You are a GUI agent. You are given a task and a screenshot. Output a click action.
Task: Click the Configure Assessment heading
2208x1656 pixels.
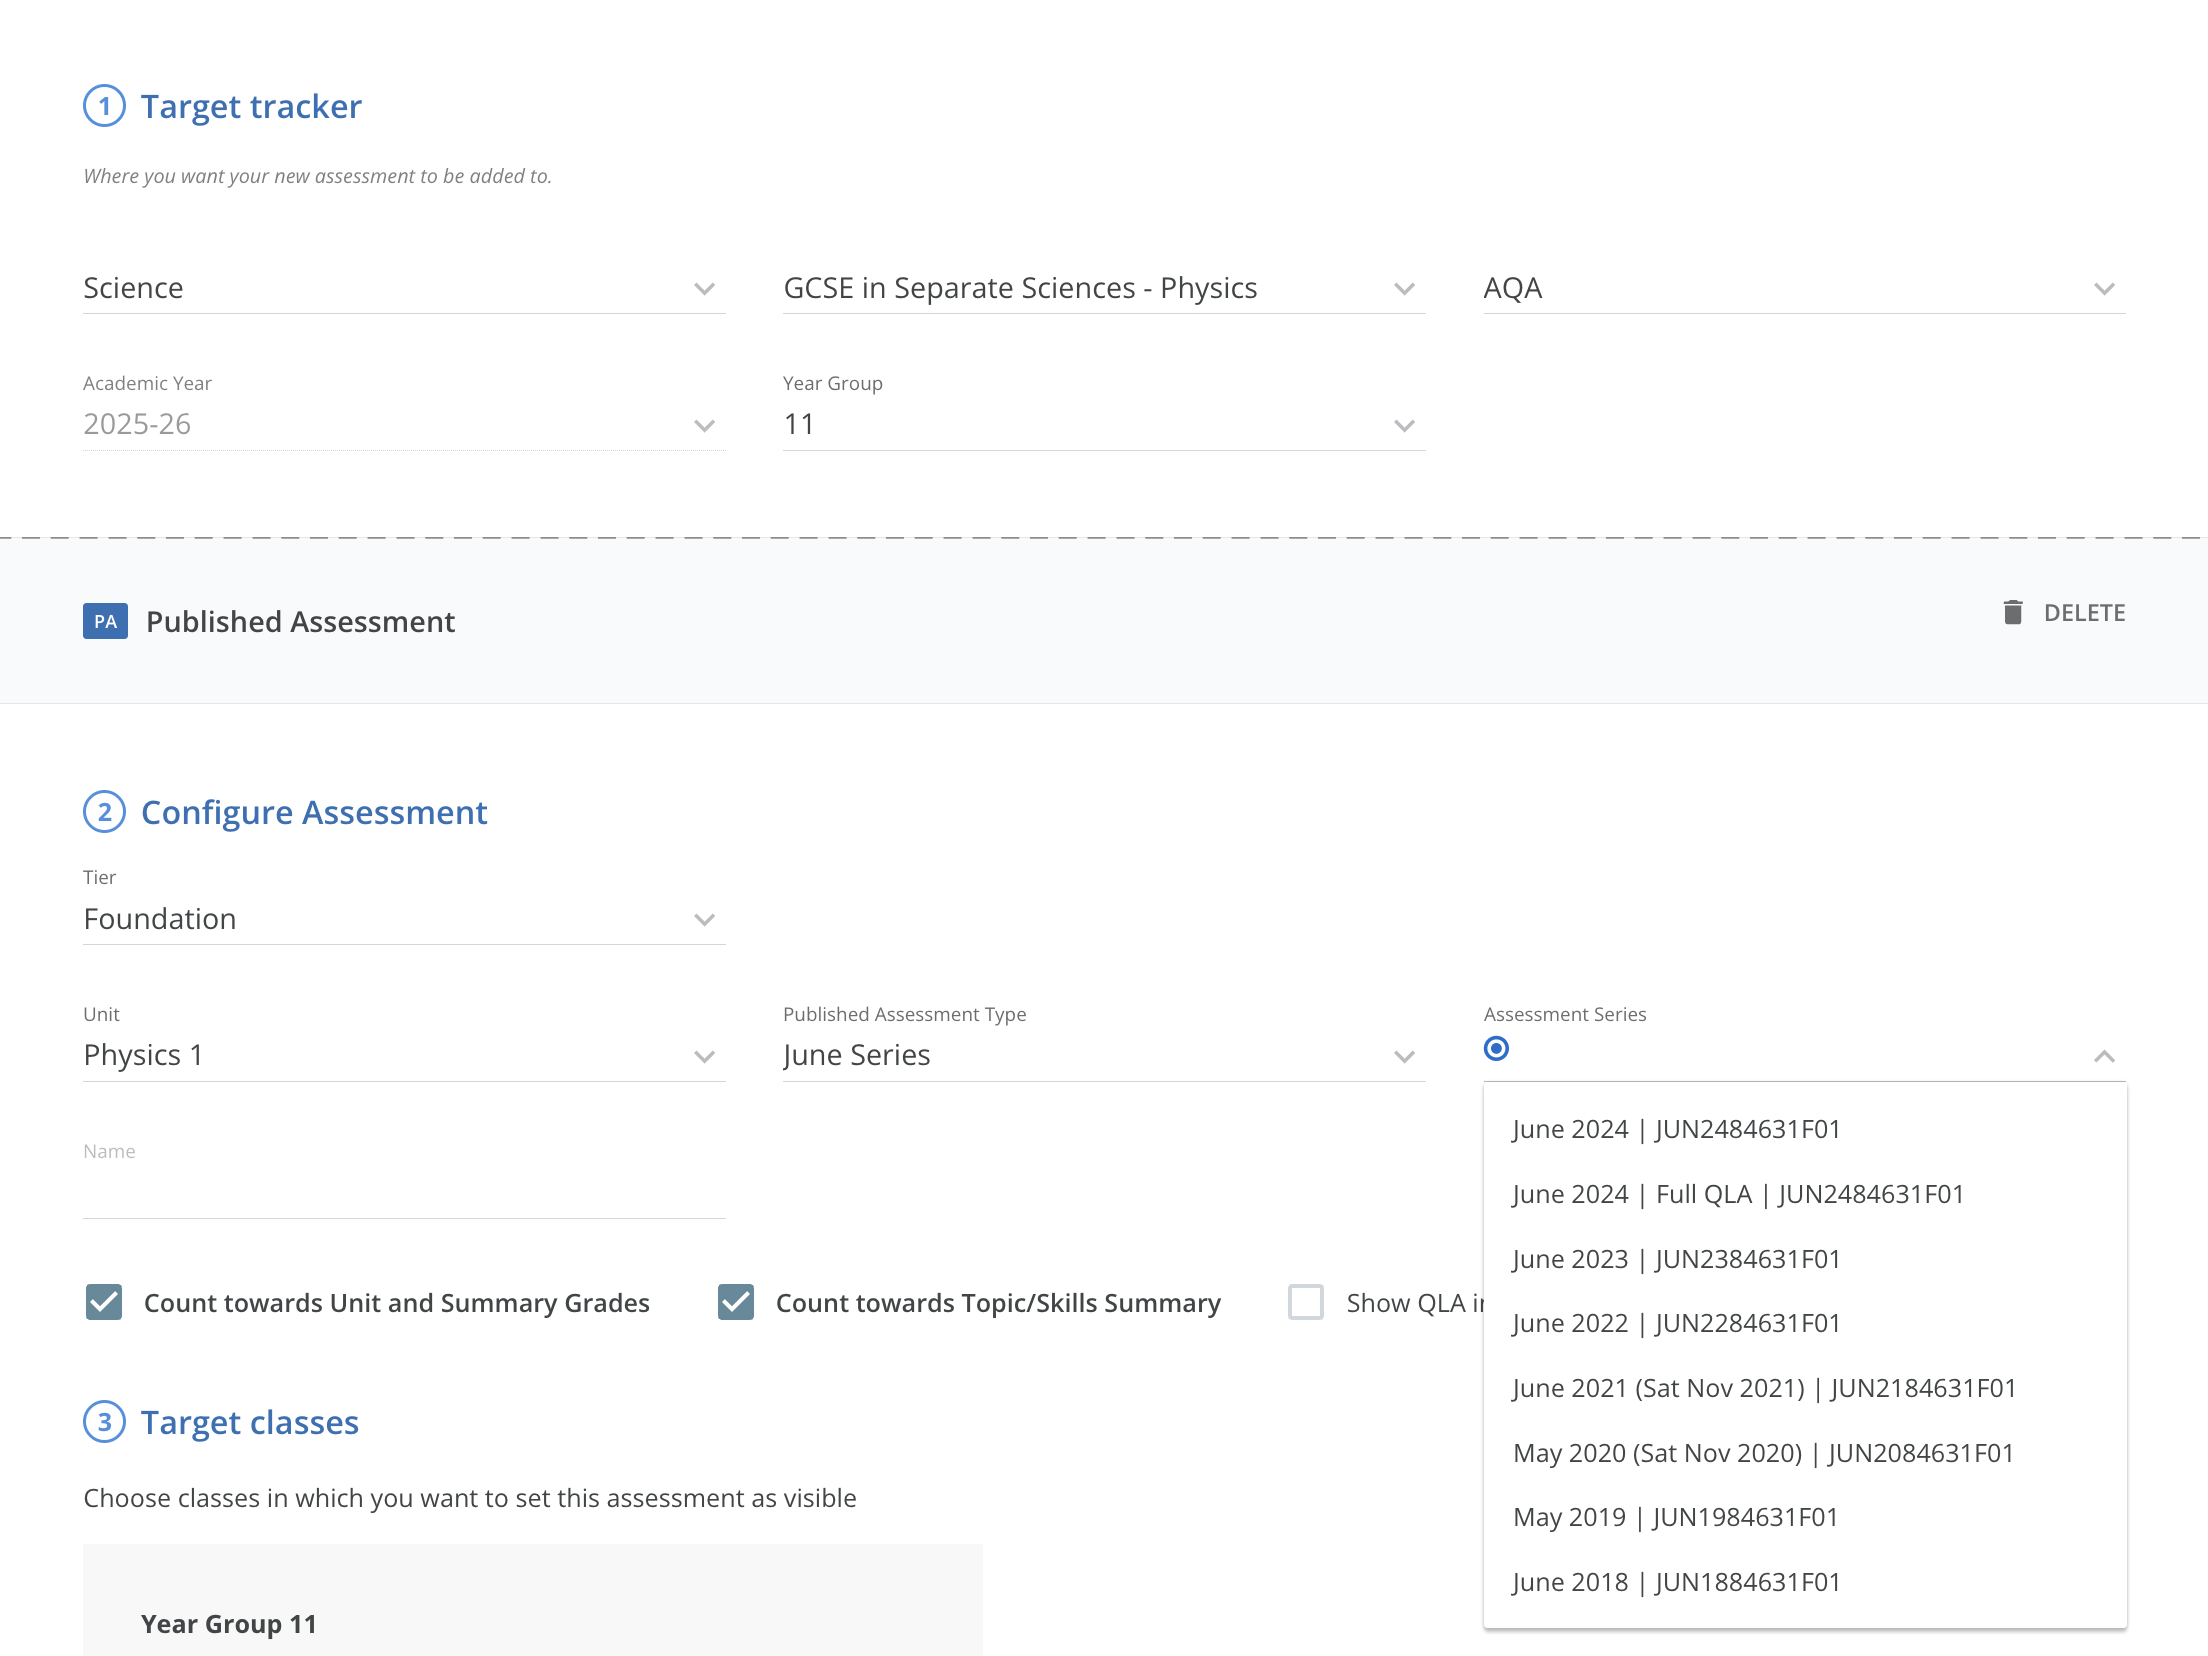pyautogui.click(x=314, y=812)
